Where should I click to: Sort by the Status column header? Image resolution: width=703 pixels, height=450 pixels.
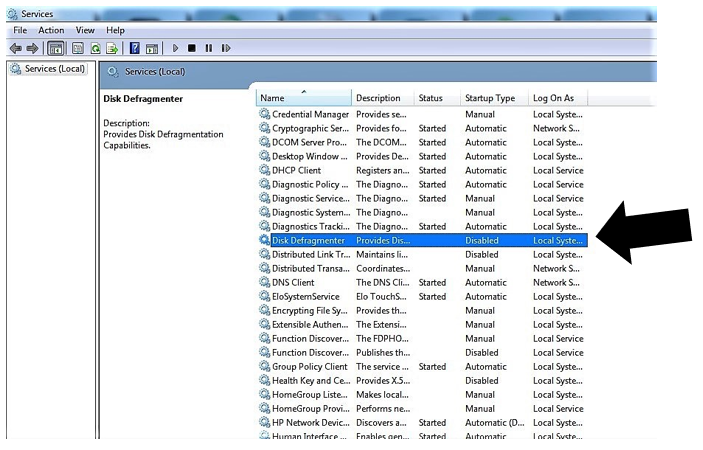point(430,98)
